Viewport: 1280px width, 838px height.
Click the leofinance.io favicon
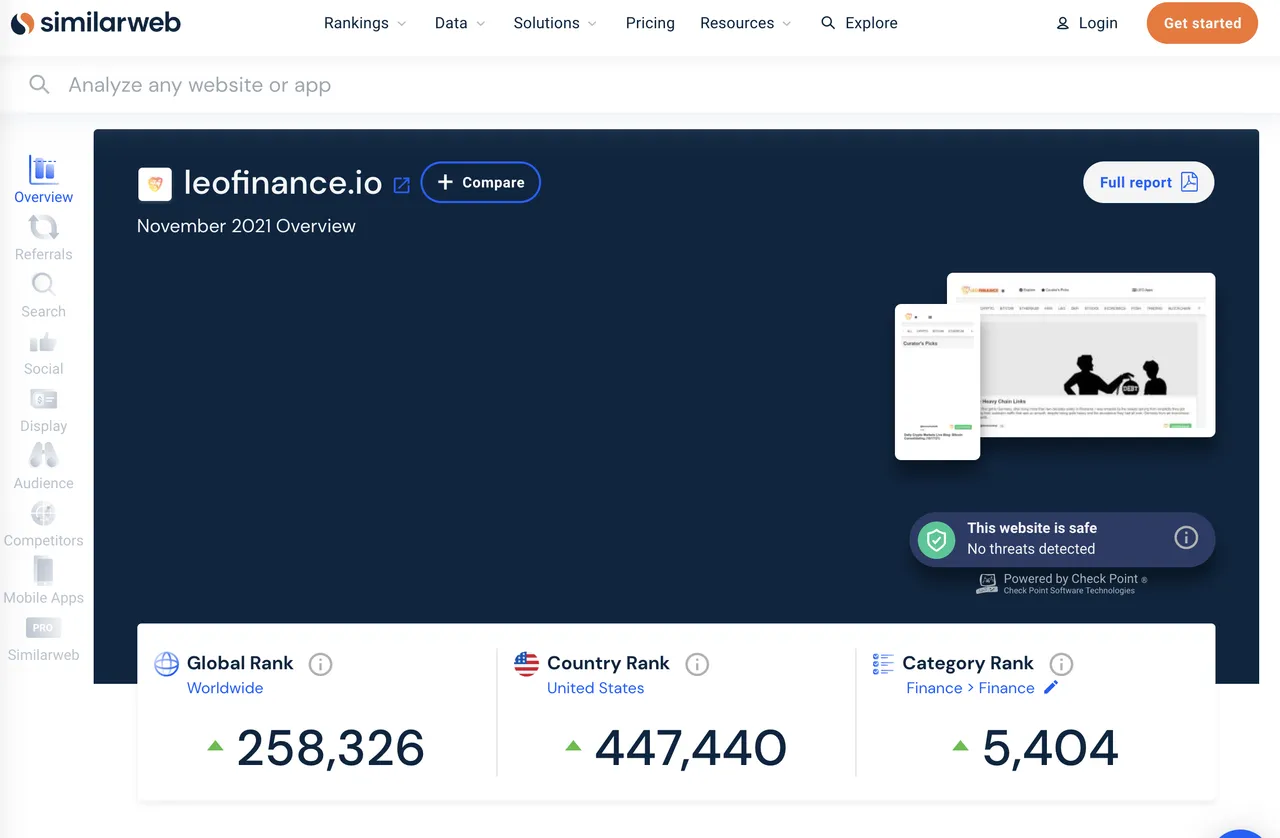(x=155, y=184)
